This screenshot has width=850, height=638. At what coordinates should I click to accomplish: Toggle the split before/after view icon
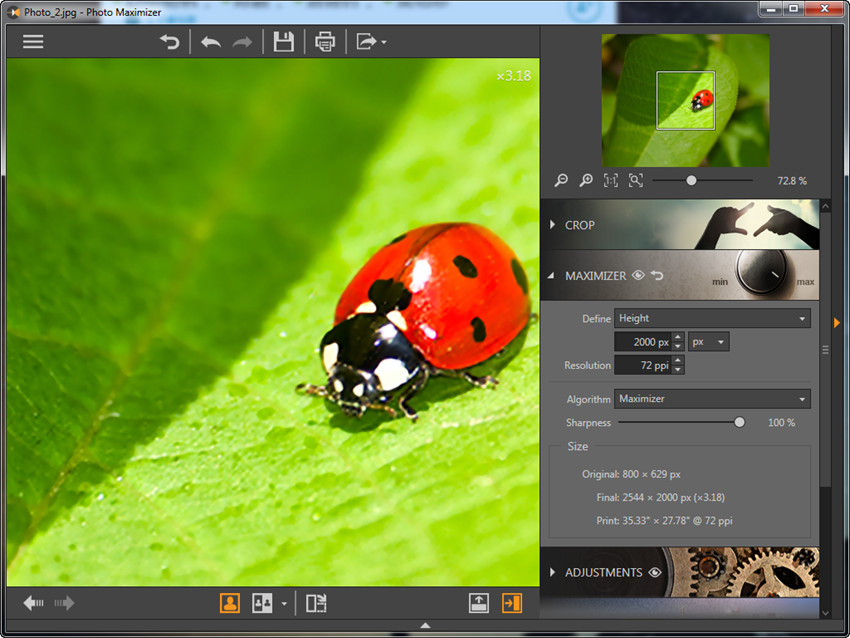[316, 603]
